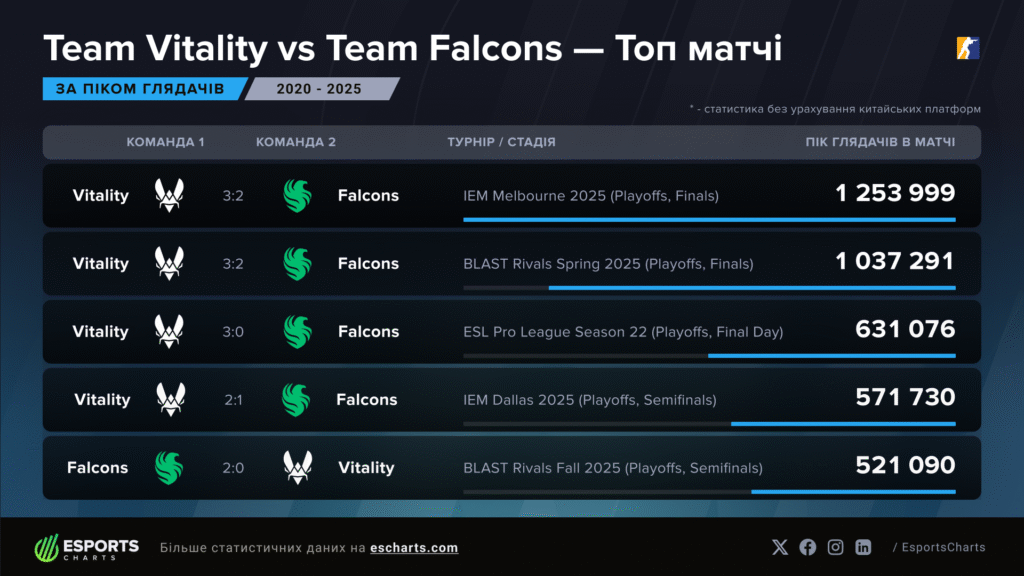Image resolution: width=1024 pixels, height=576 pixels.
Task: Click Vitality logo in IEM Melbourne row
Action: [169, 196]
